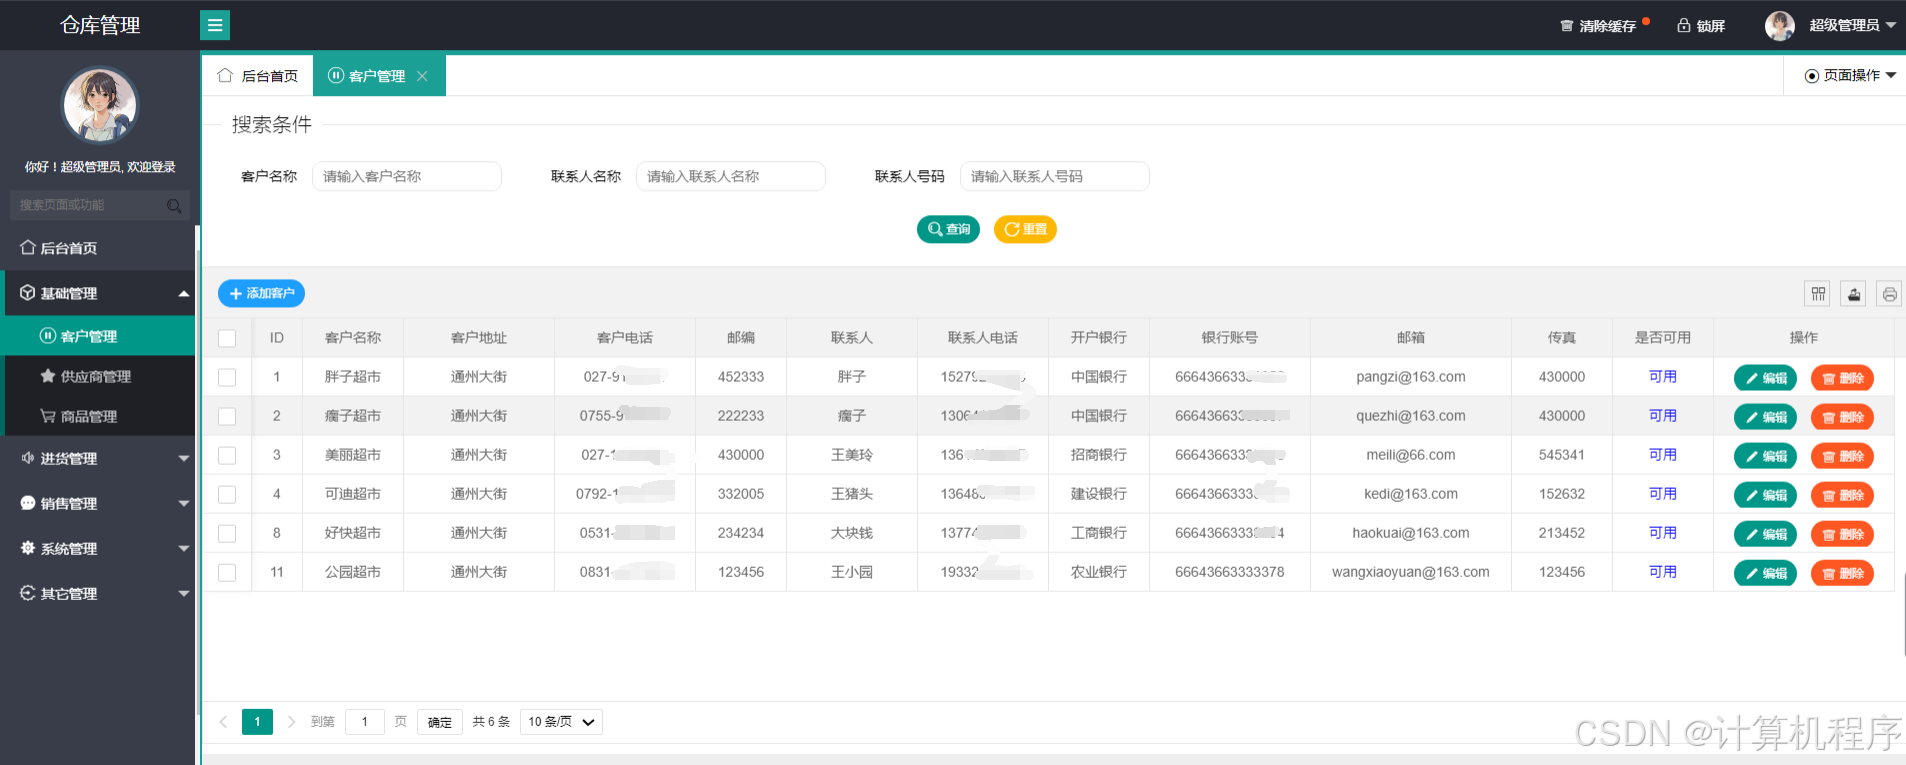Open the 超级管理员 user dropdown
This screenshot has height=765, width=1906.
pos(1852,25)
